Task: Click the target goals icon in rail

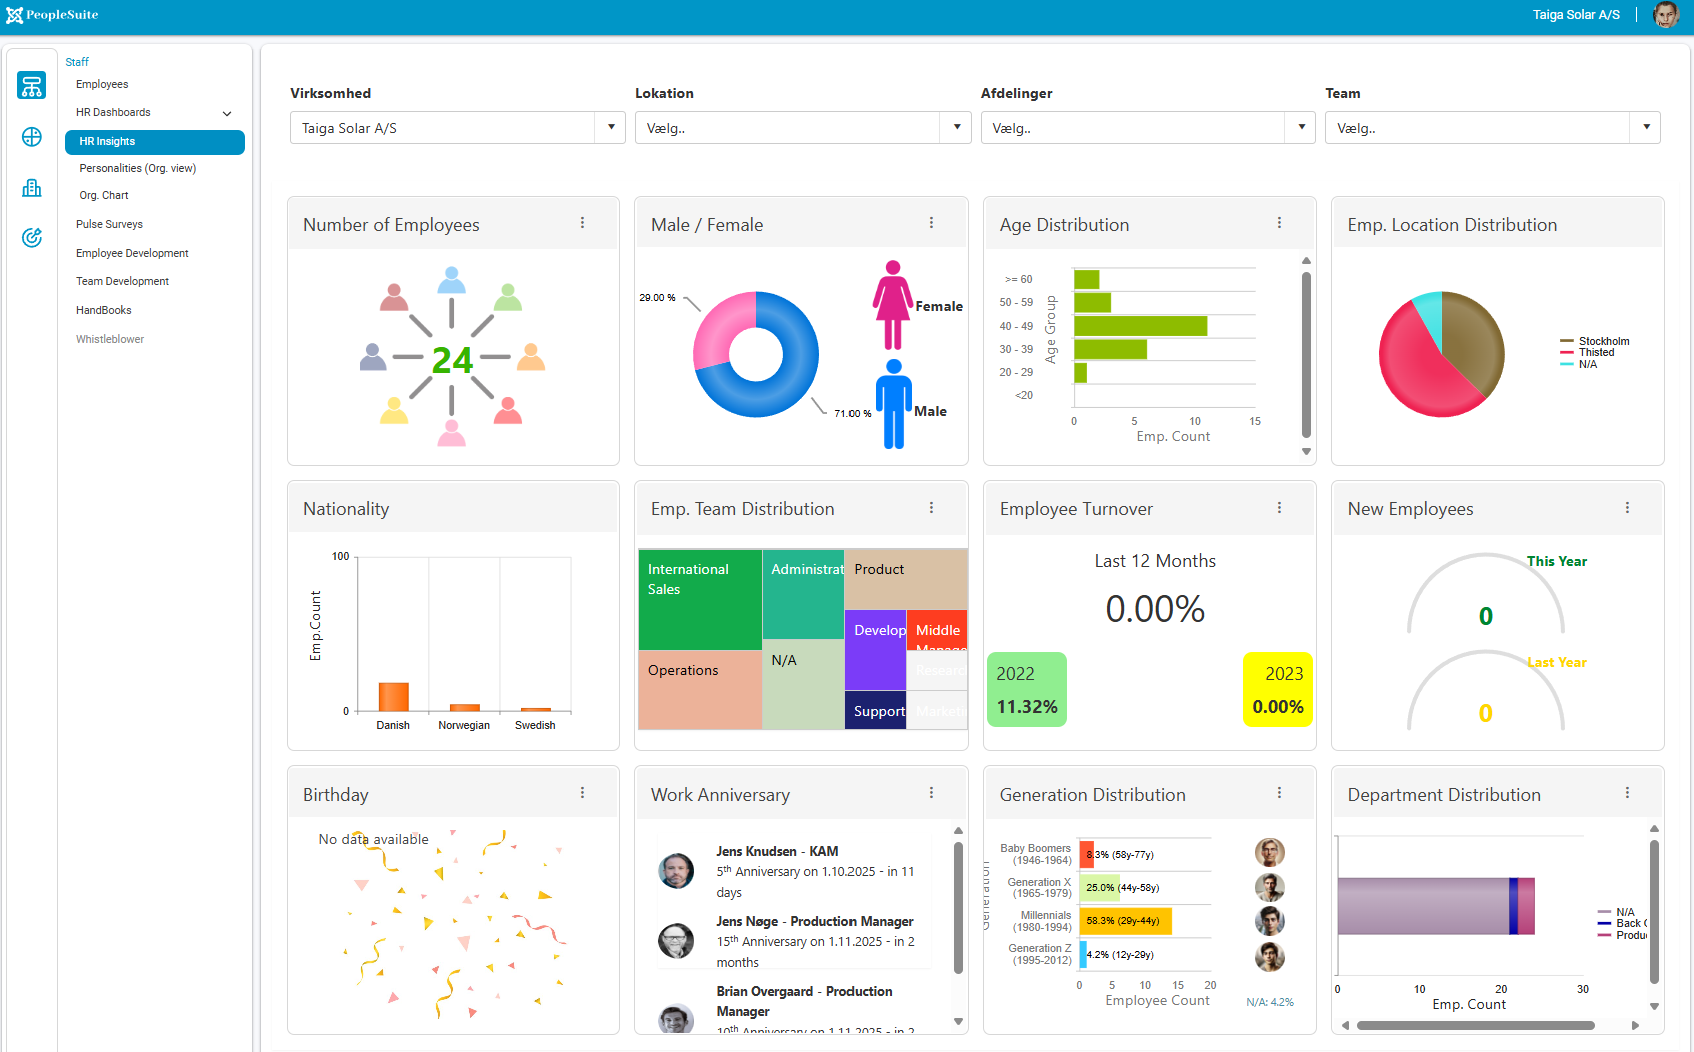Action: tap(32, 237)
